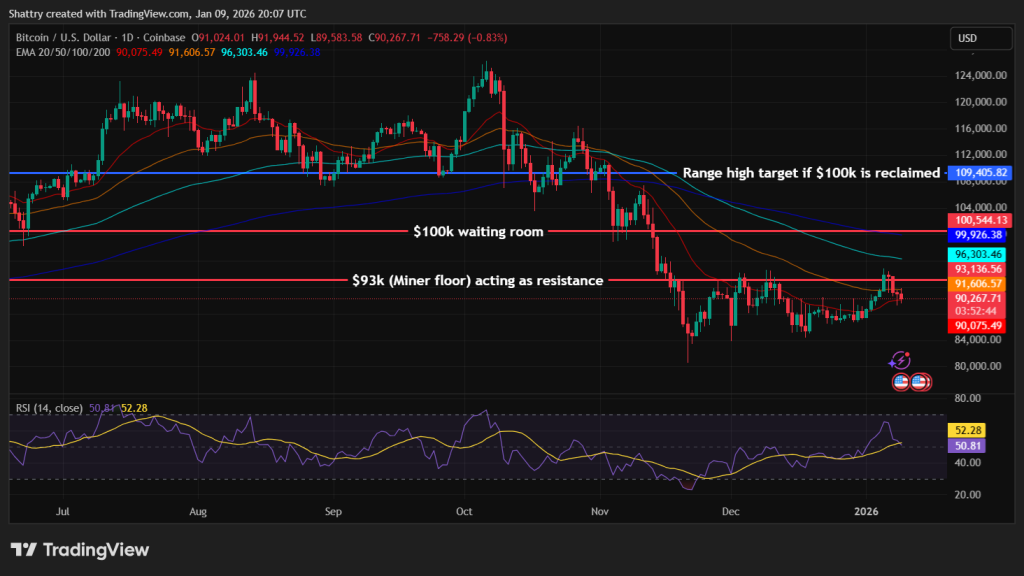
Task: Click the 2026 label on the time axis
Action: (x=867, y=511)
